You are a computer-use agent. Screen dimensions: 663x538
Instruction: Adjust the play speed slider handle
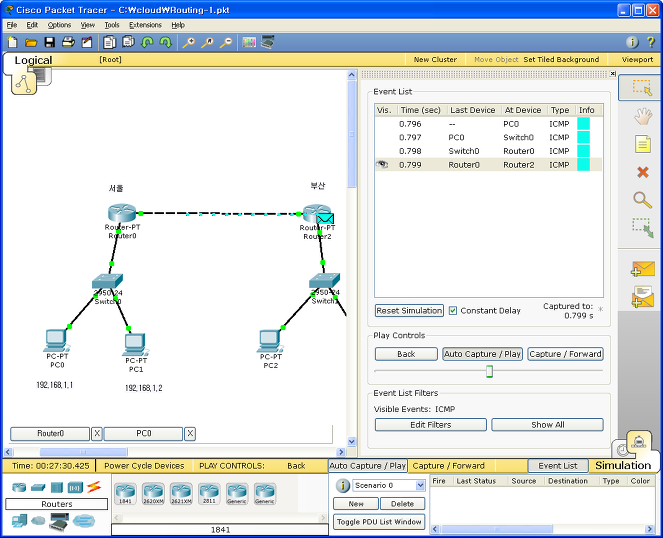pos(489,371)
